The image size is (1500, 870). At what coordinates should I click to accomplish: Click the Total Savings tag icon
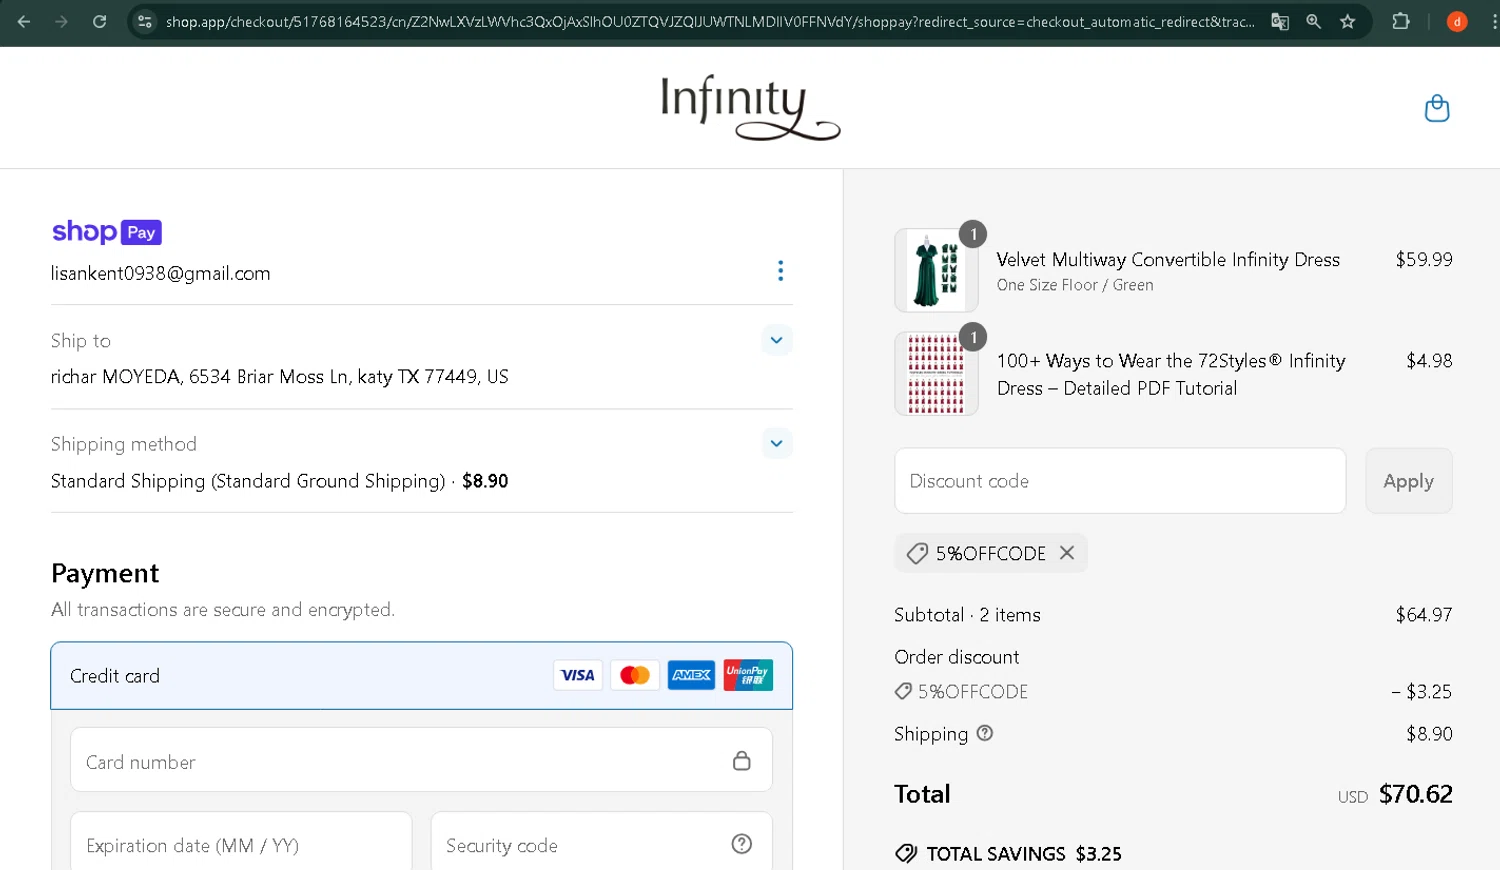tap(906, 853)
